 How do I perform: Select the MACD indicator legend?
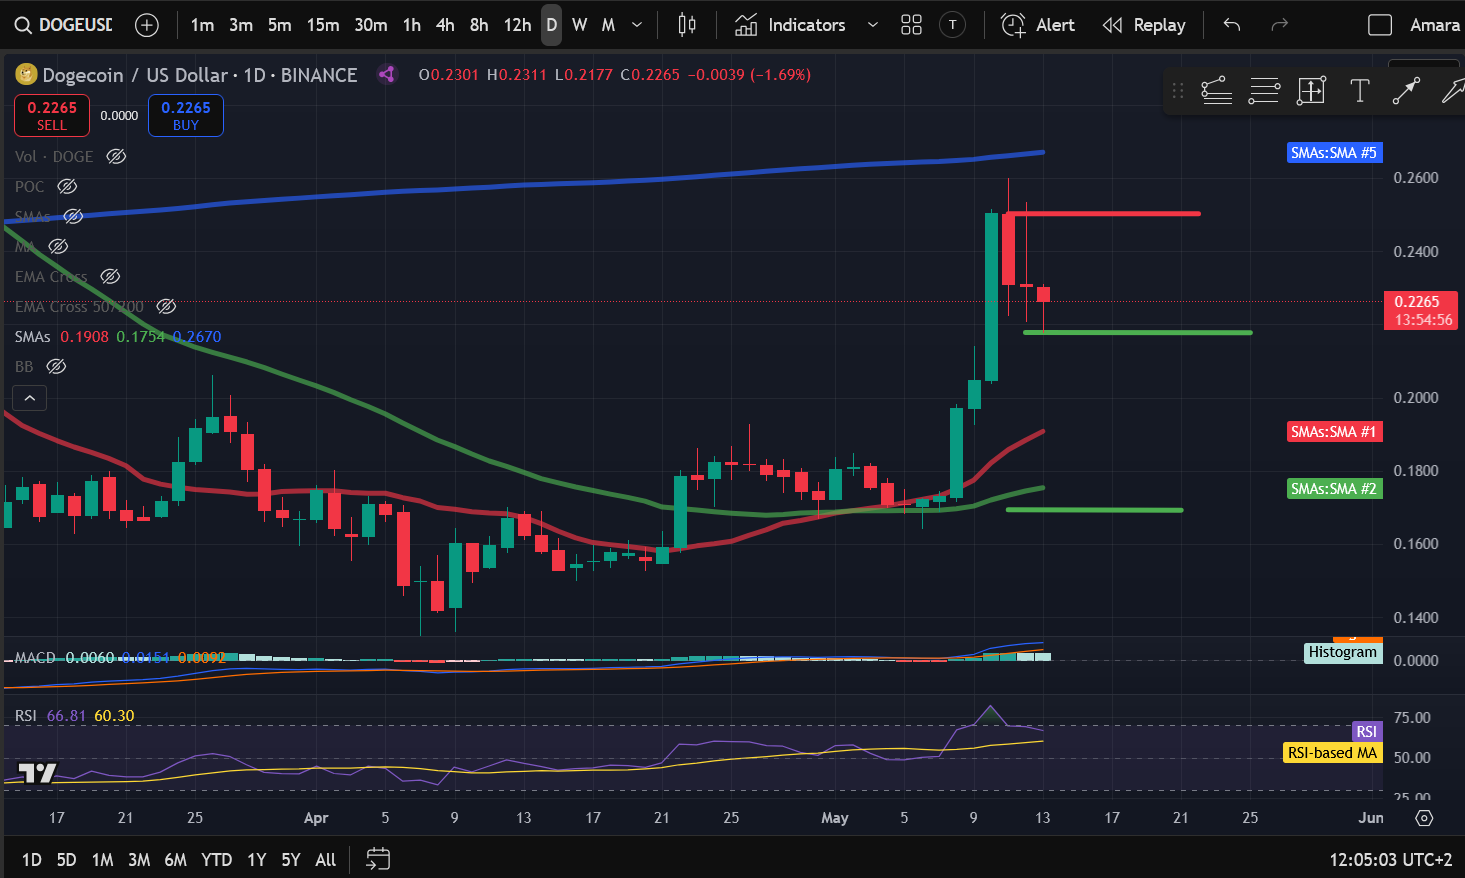coord(120,657)
